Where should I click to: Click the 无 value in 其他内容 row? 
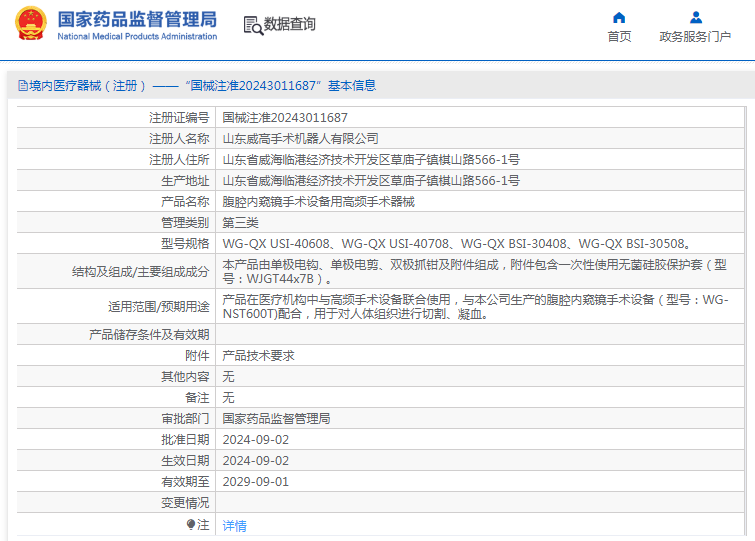[228, 376]
